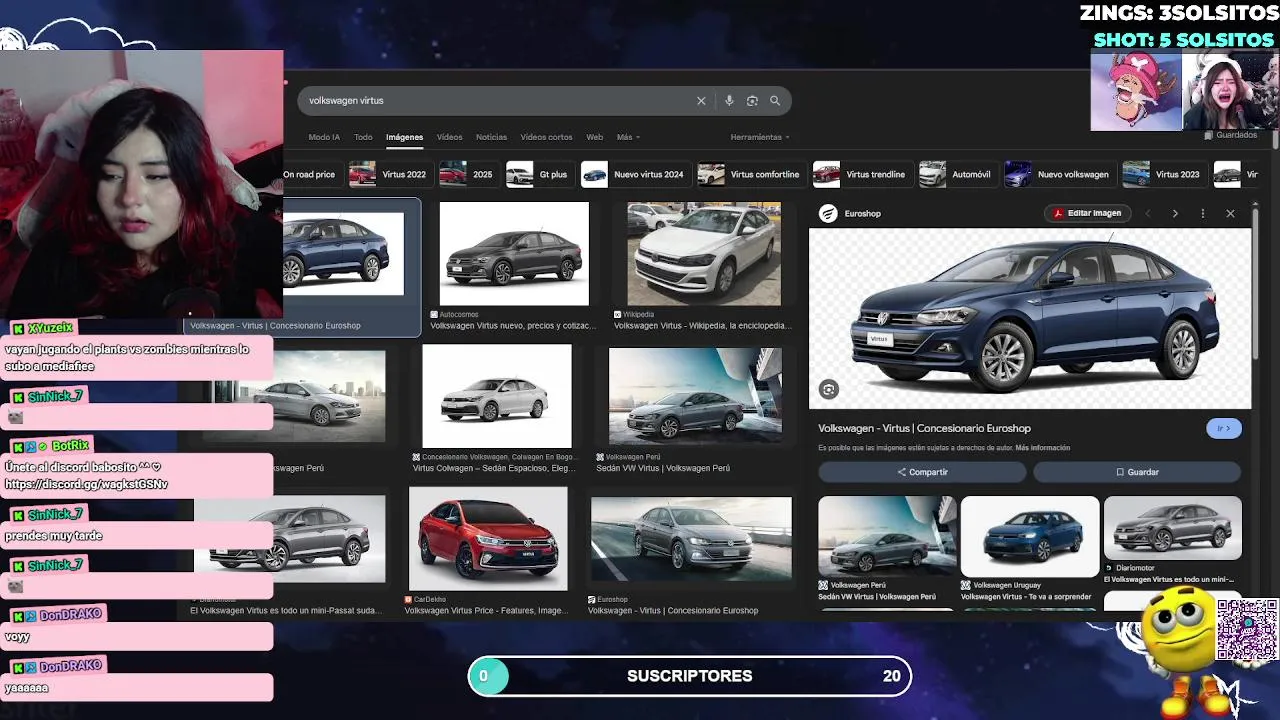Click the Discord invite link in chat

[x=86, y=484]
